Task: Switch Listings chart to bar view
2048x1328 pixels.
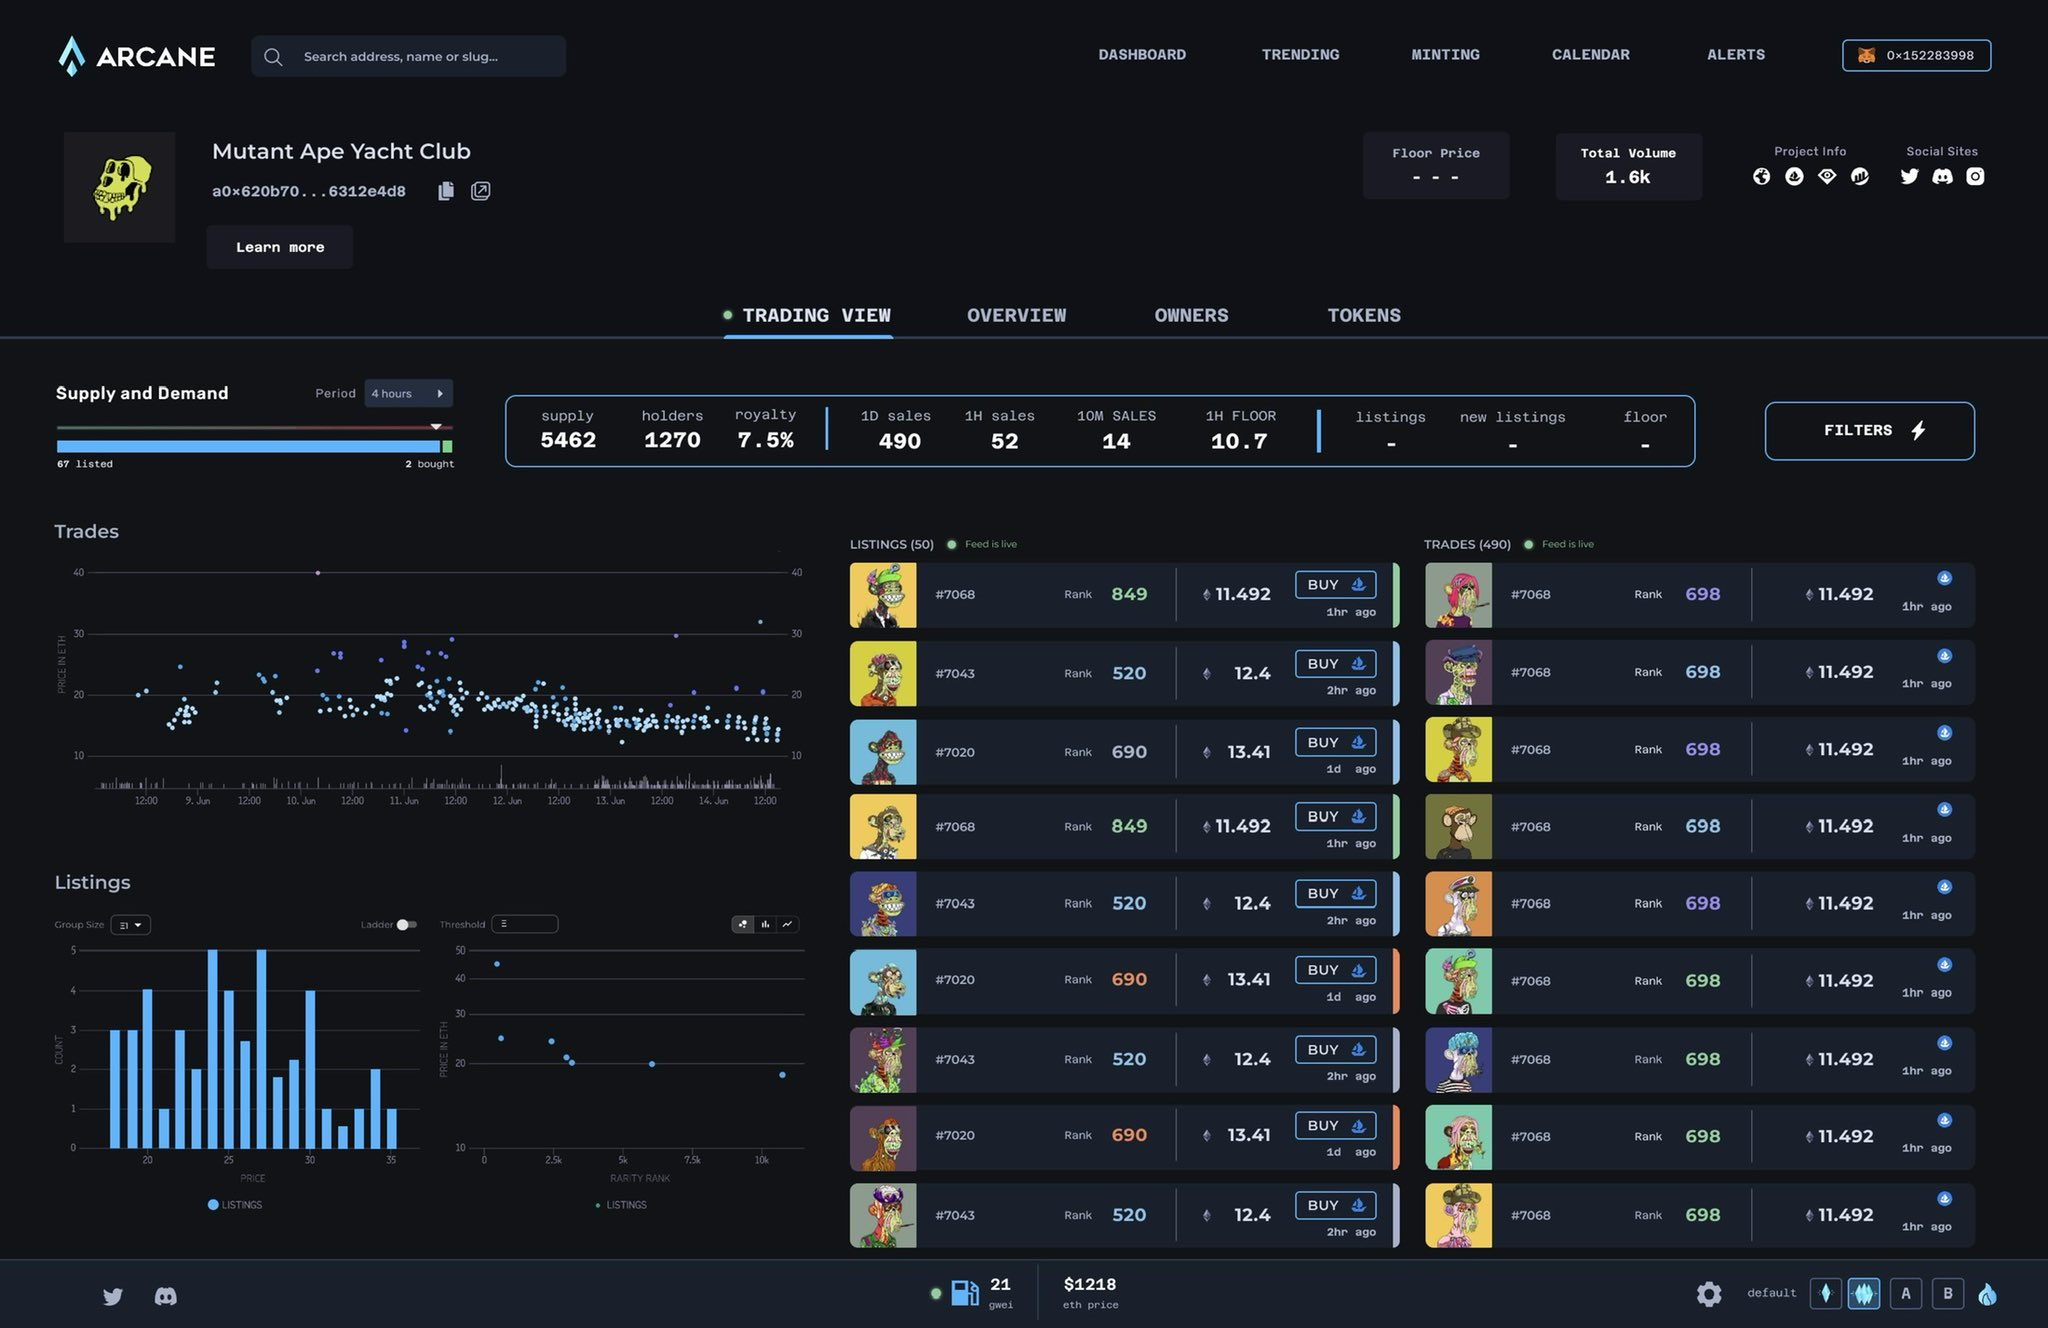Action: tap(765, 924)
